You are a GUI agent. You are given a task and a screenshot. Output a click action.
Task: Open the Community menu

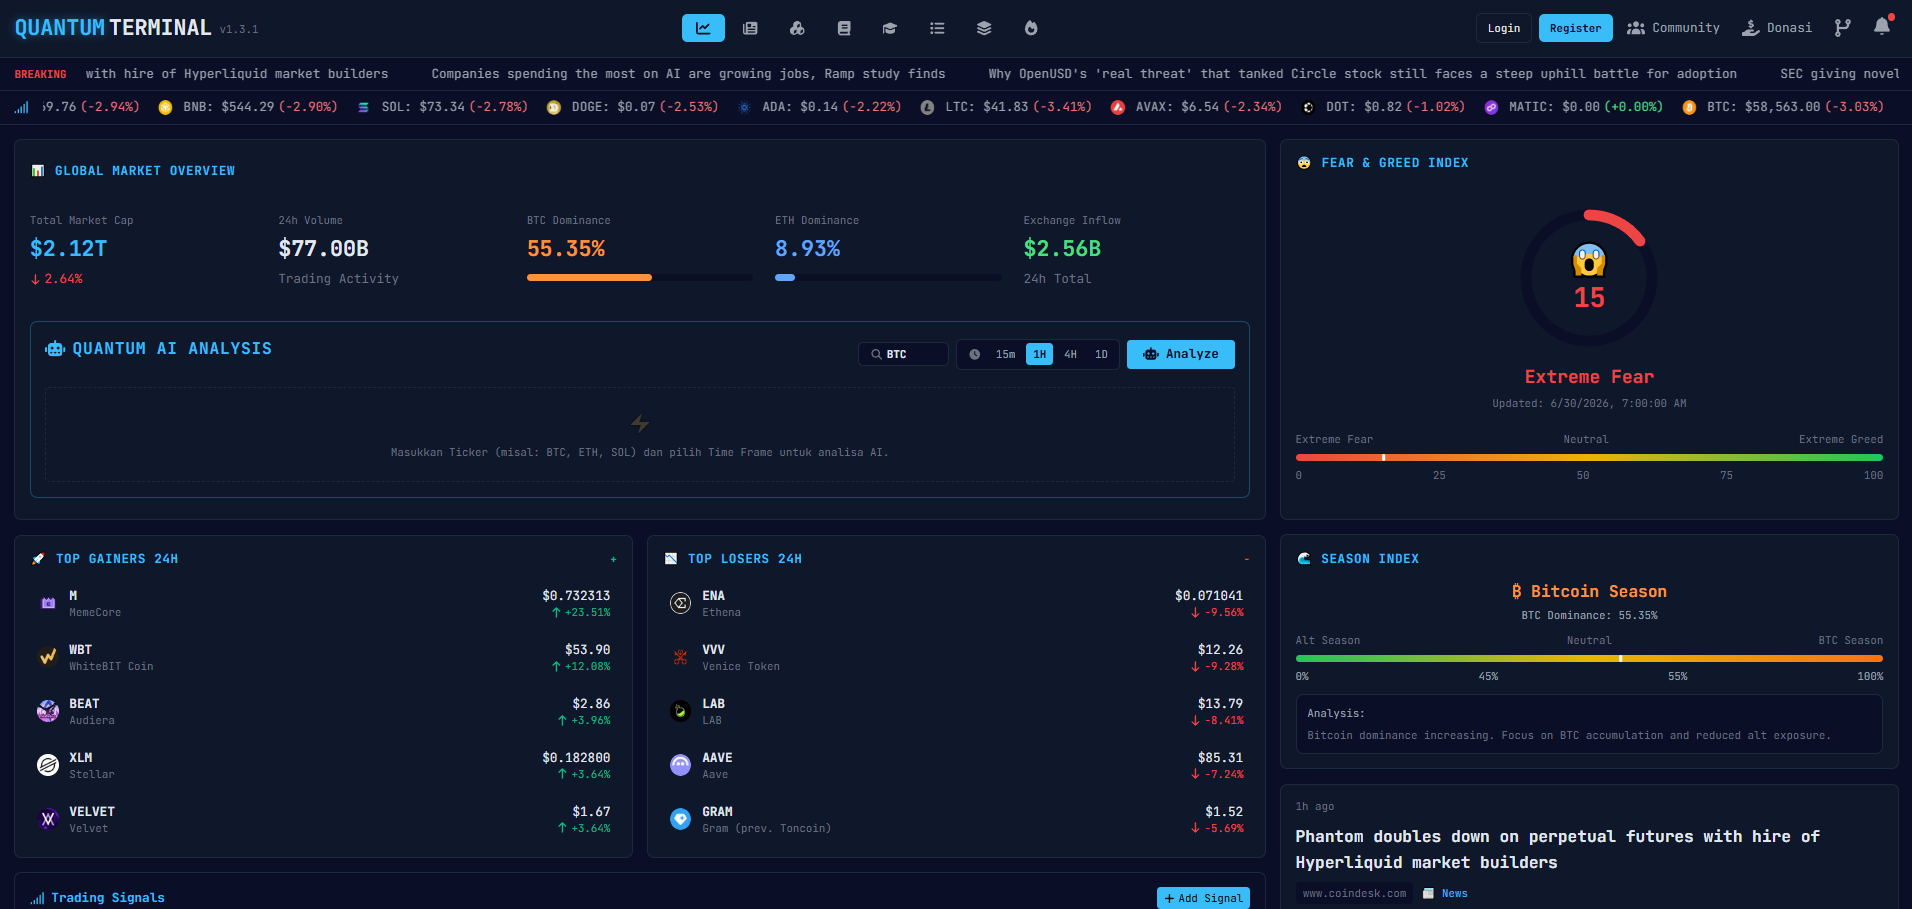pos(1673,28)
